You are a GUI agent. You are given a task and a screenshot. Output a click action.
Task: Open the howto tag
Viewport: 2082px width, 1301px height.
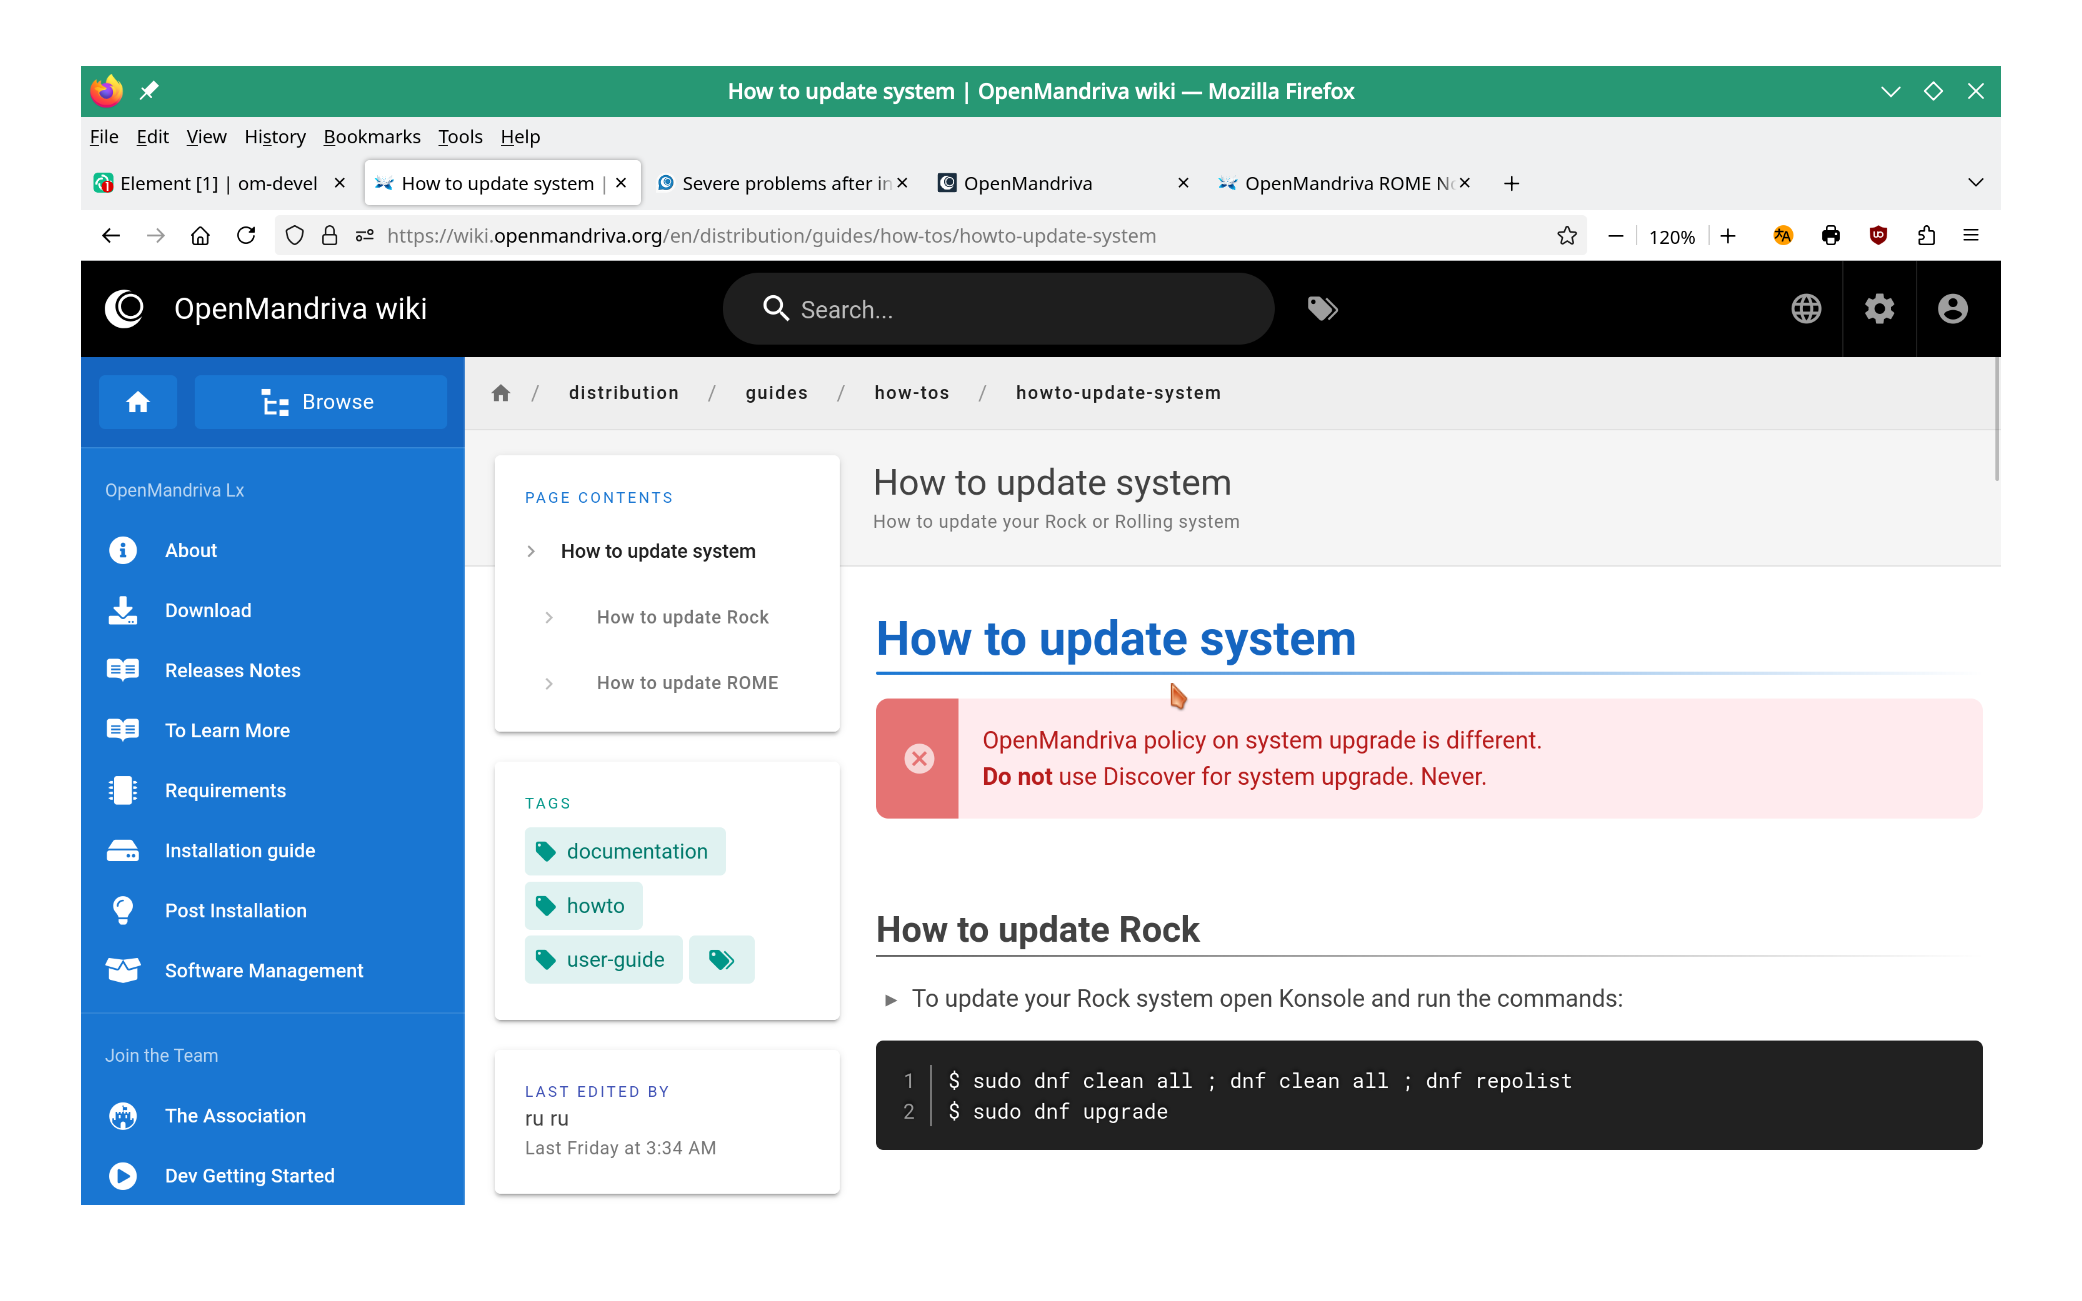[x=583, y=906]
